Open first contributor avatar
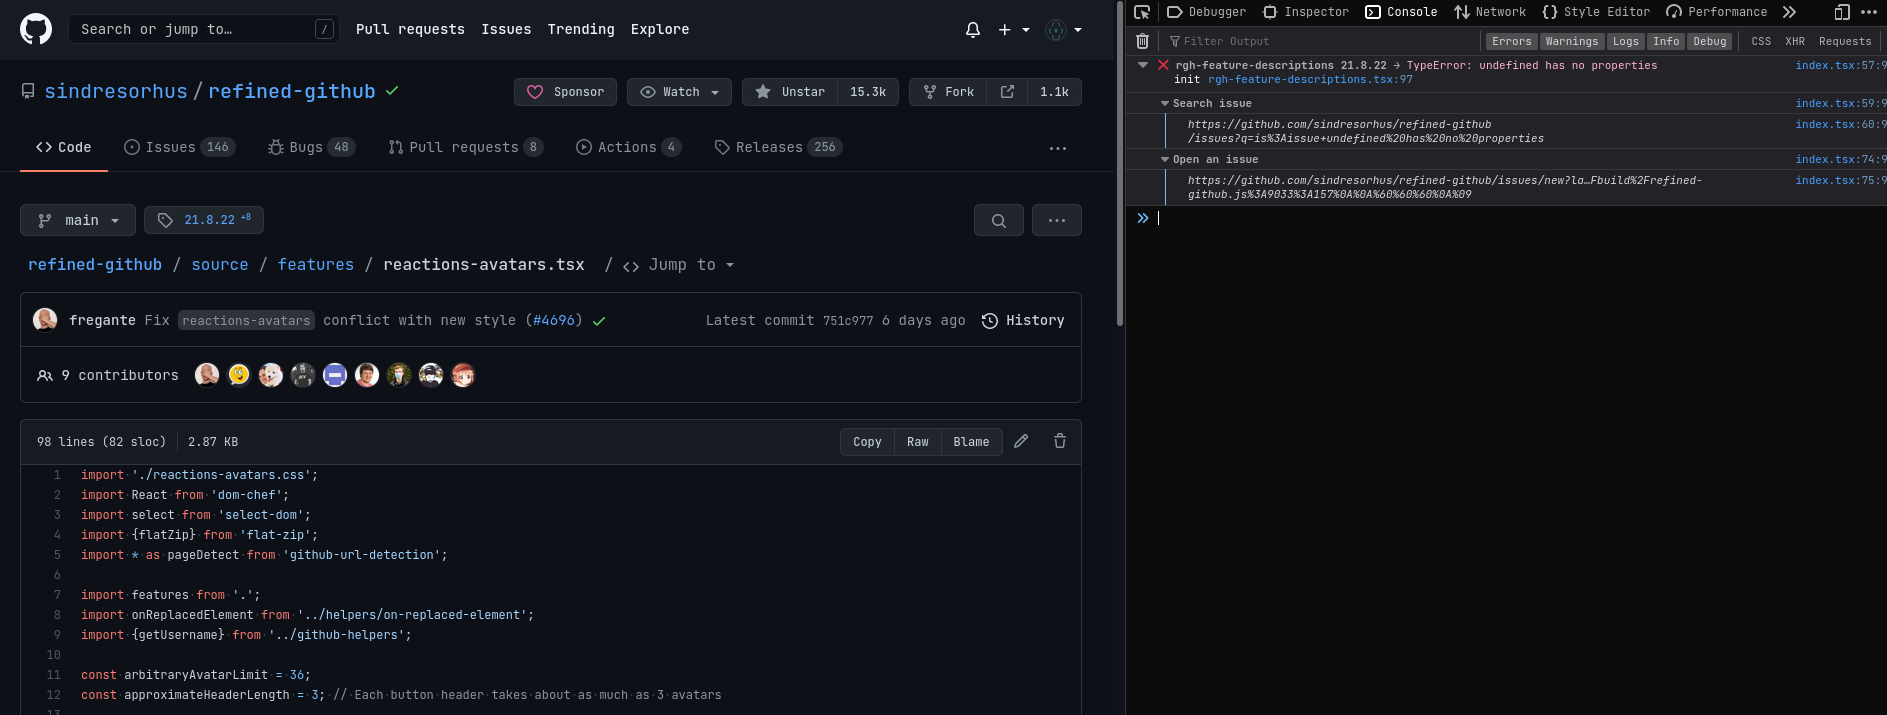This screenshot has width=1887, height=715. [x=207, y=375]
